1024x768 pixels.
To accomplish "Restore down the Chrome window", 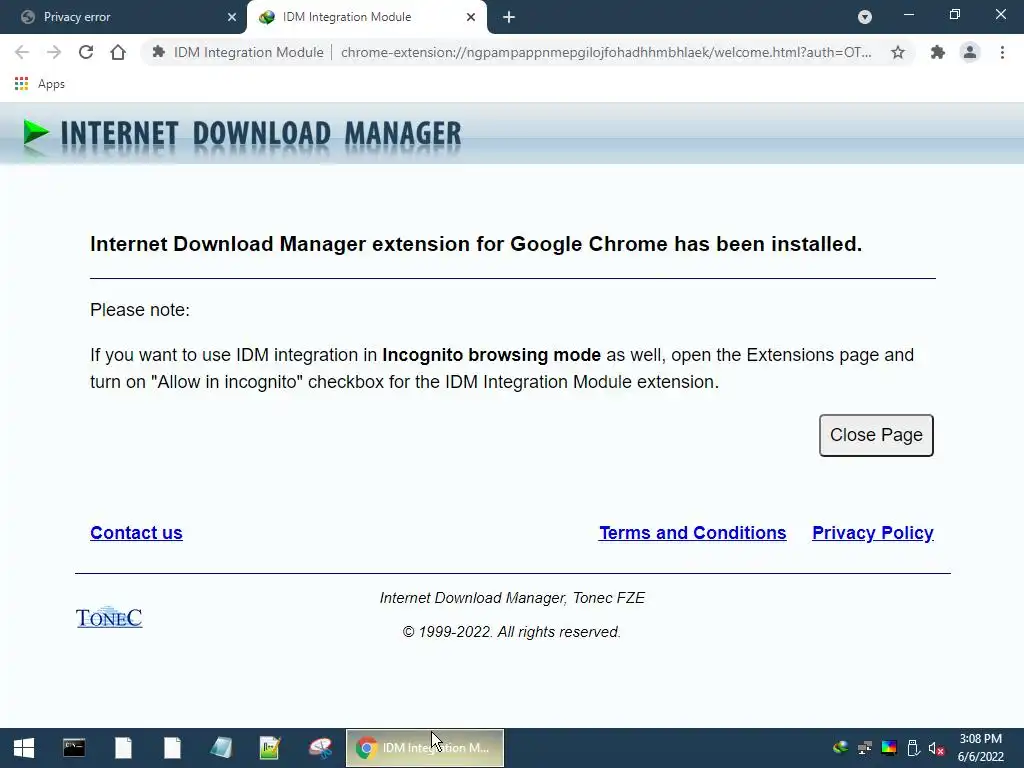I will tap(955, 14).
